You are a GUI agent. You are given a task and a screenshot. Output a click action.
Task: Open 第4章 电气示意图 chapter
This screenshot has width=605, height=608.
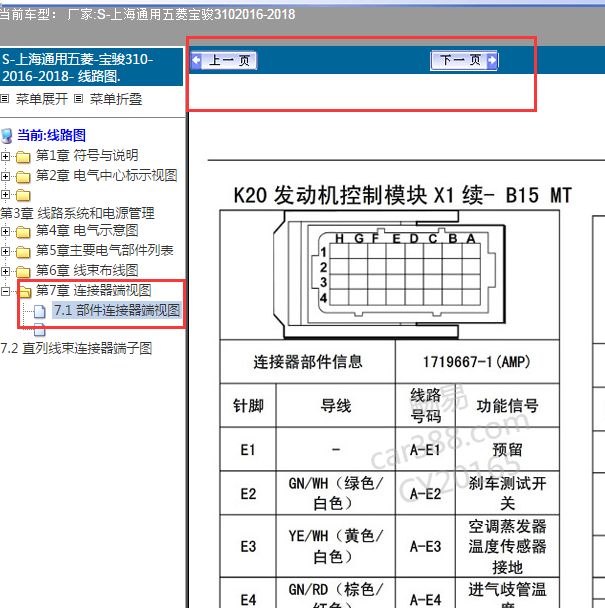pos(87,231)
